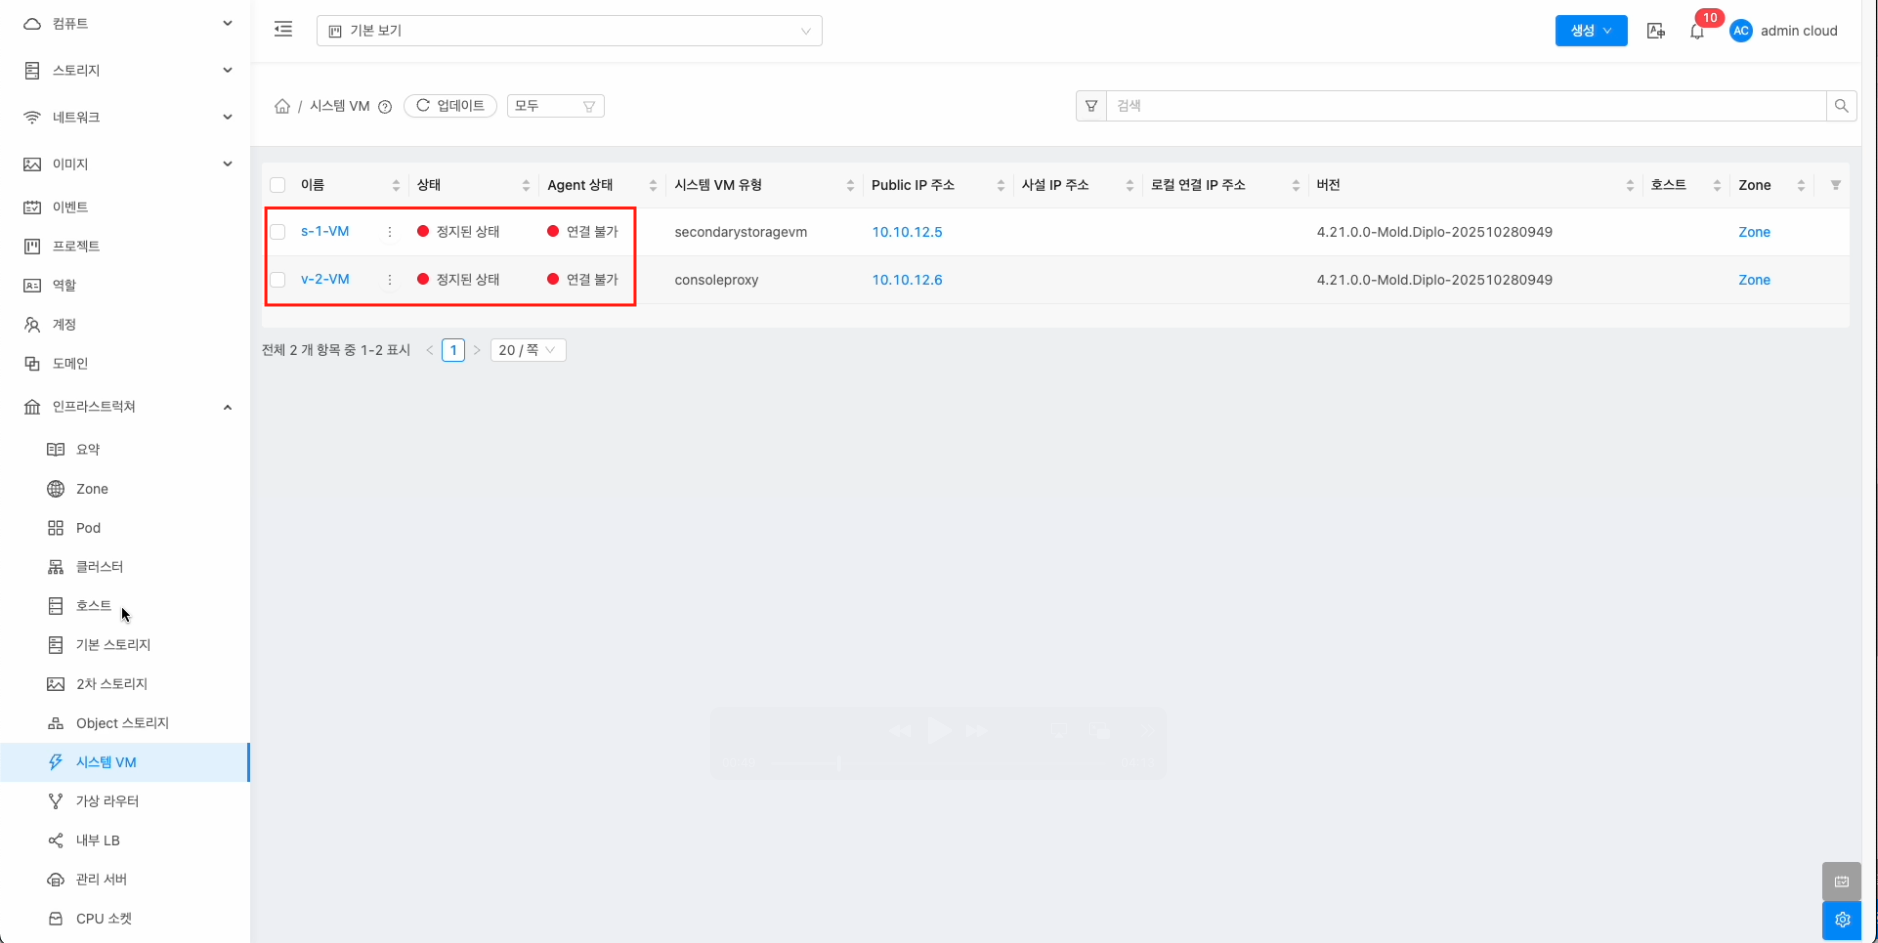
Task: Open the three-dot actions menu for s-1-VM
Action: tap(390, 232)
